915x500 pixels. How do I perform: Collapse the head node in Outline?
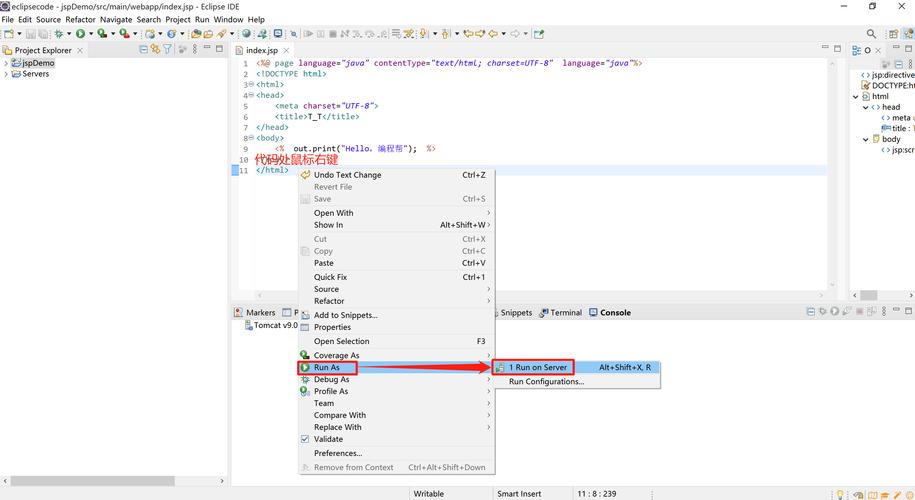click(865, 107)
